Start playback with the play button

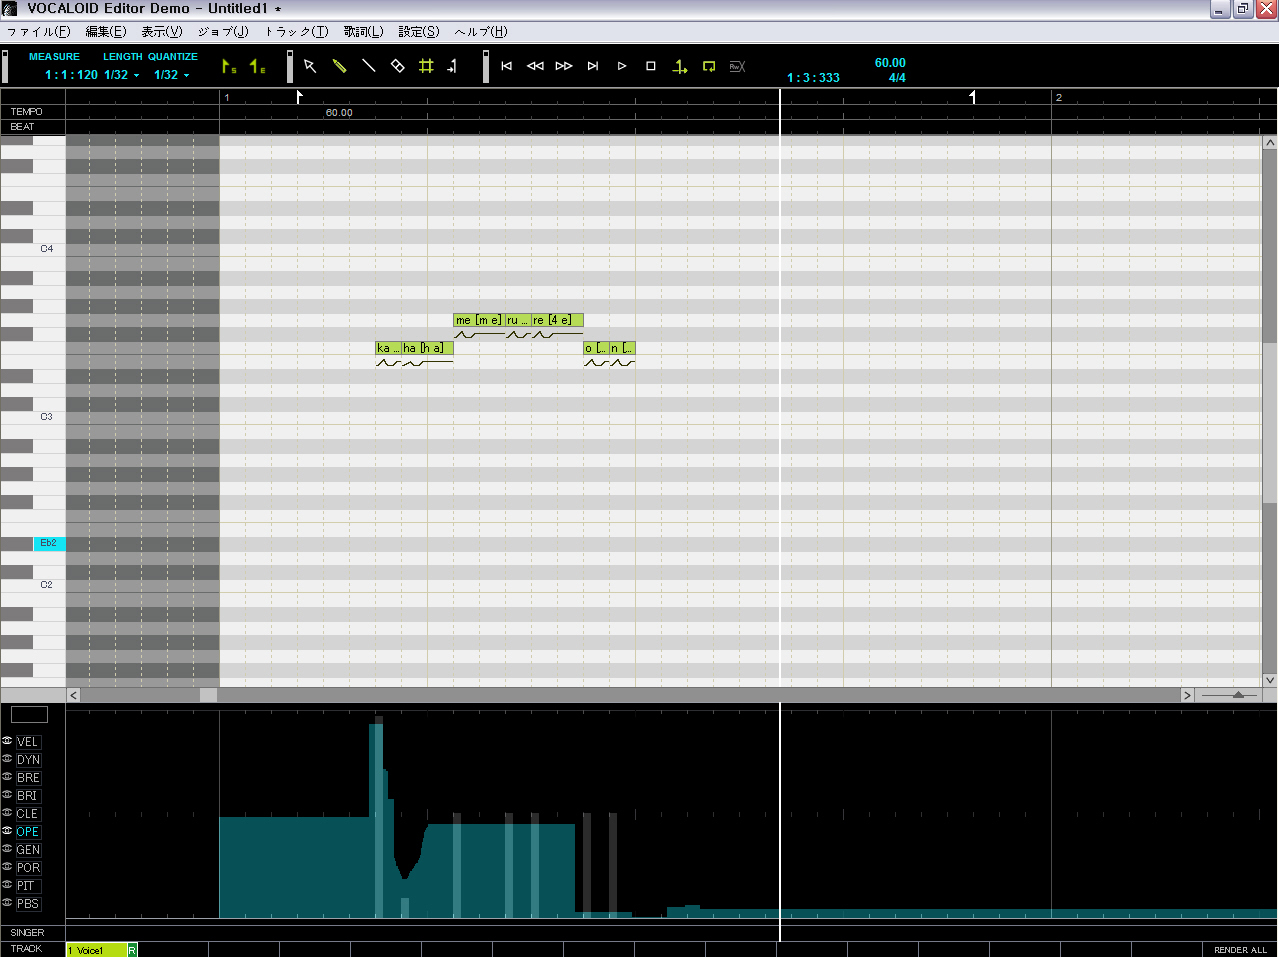[x=622, y=66]
